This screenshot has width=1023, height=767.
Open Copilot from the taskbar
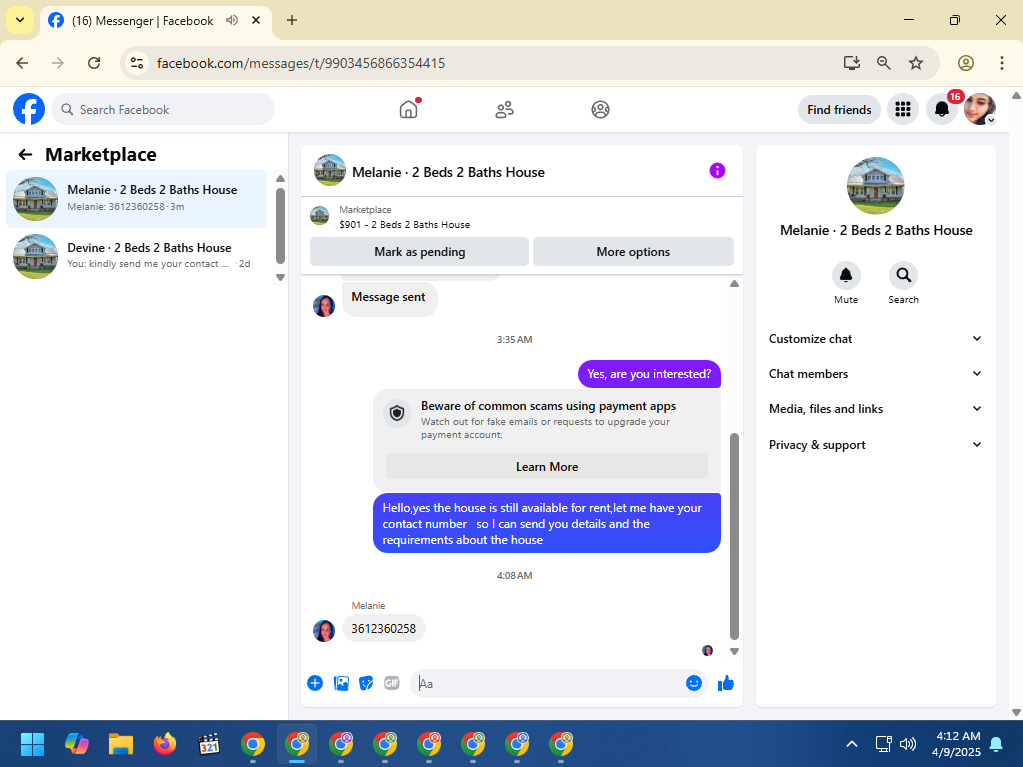pyautogui.click(x=76, y=744)
